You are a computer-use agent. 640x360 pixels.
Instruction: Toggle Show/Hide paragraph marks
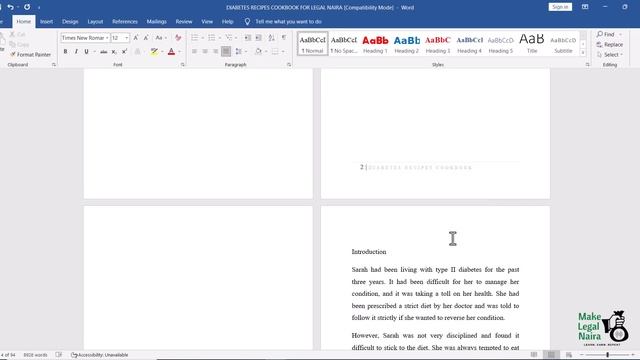284,38
